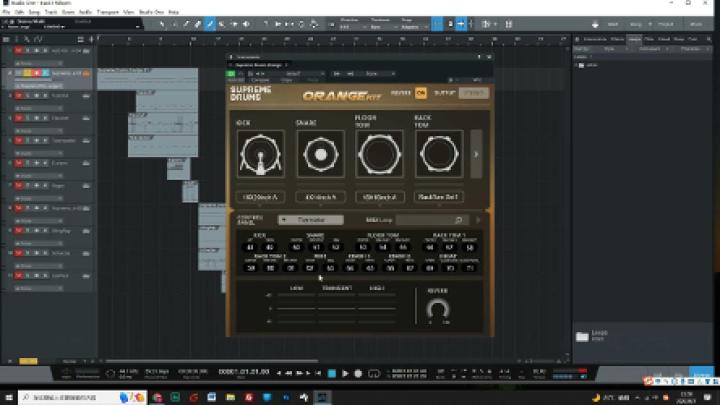Open the Snare sample dropdown

point(321,197)
